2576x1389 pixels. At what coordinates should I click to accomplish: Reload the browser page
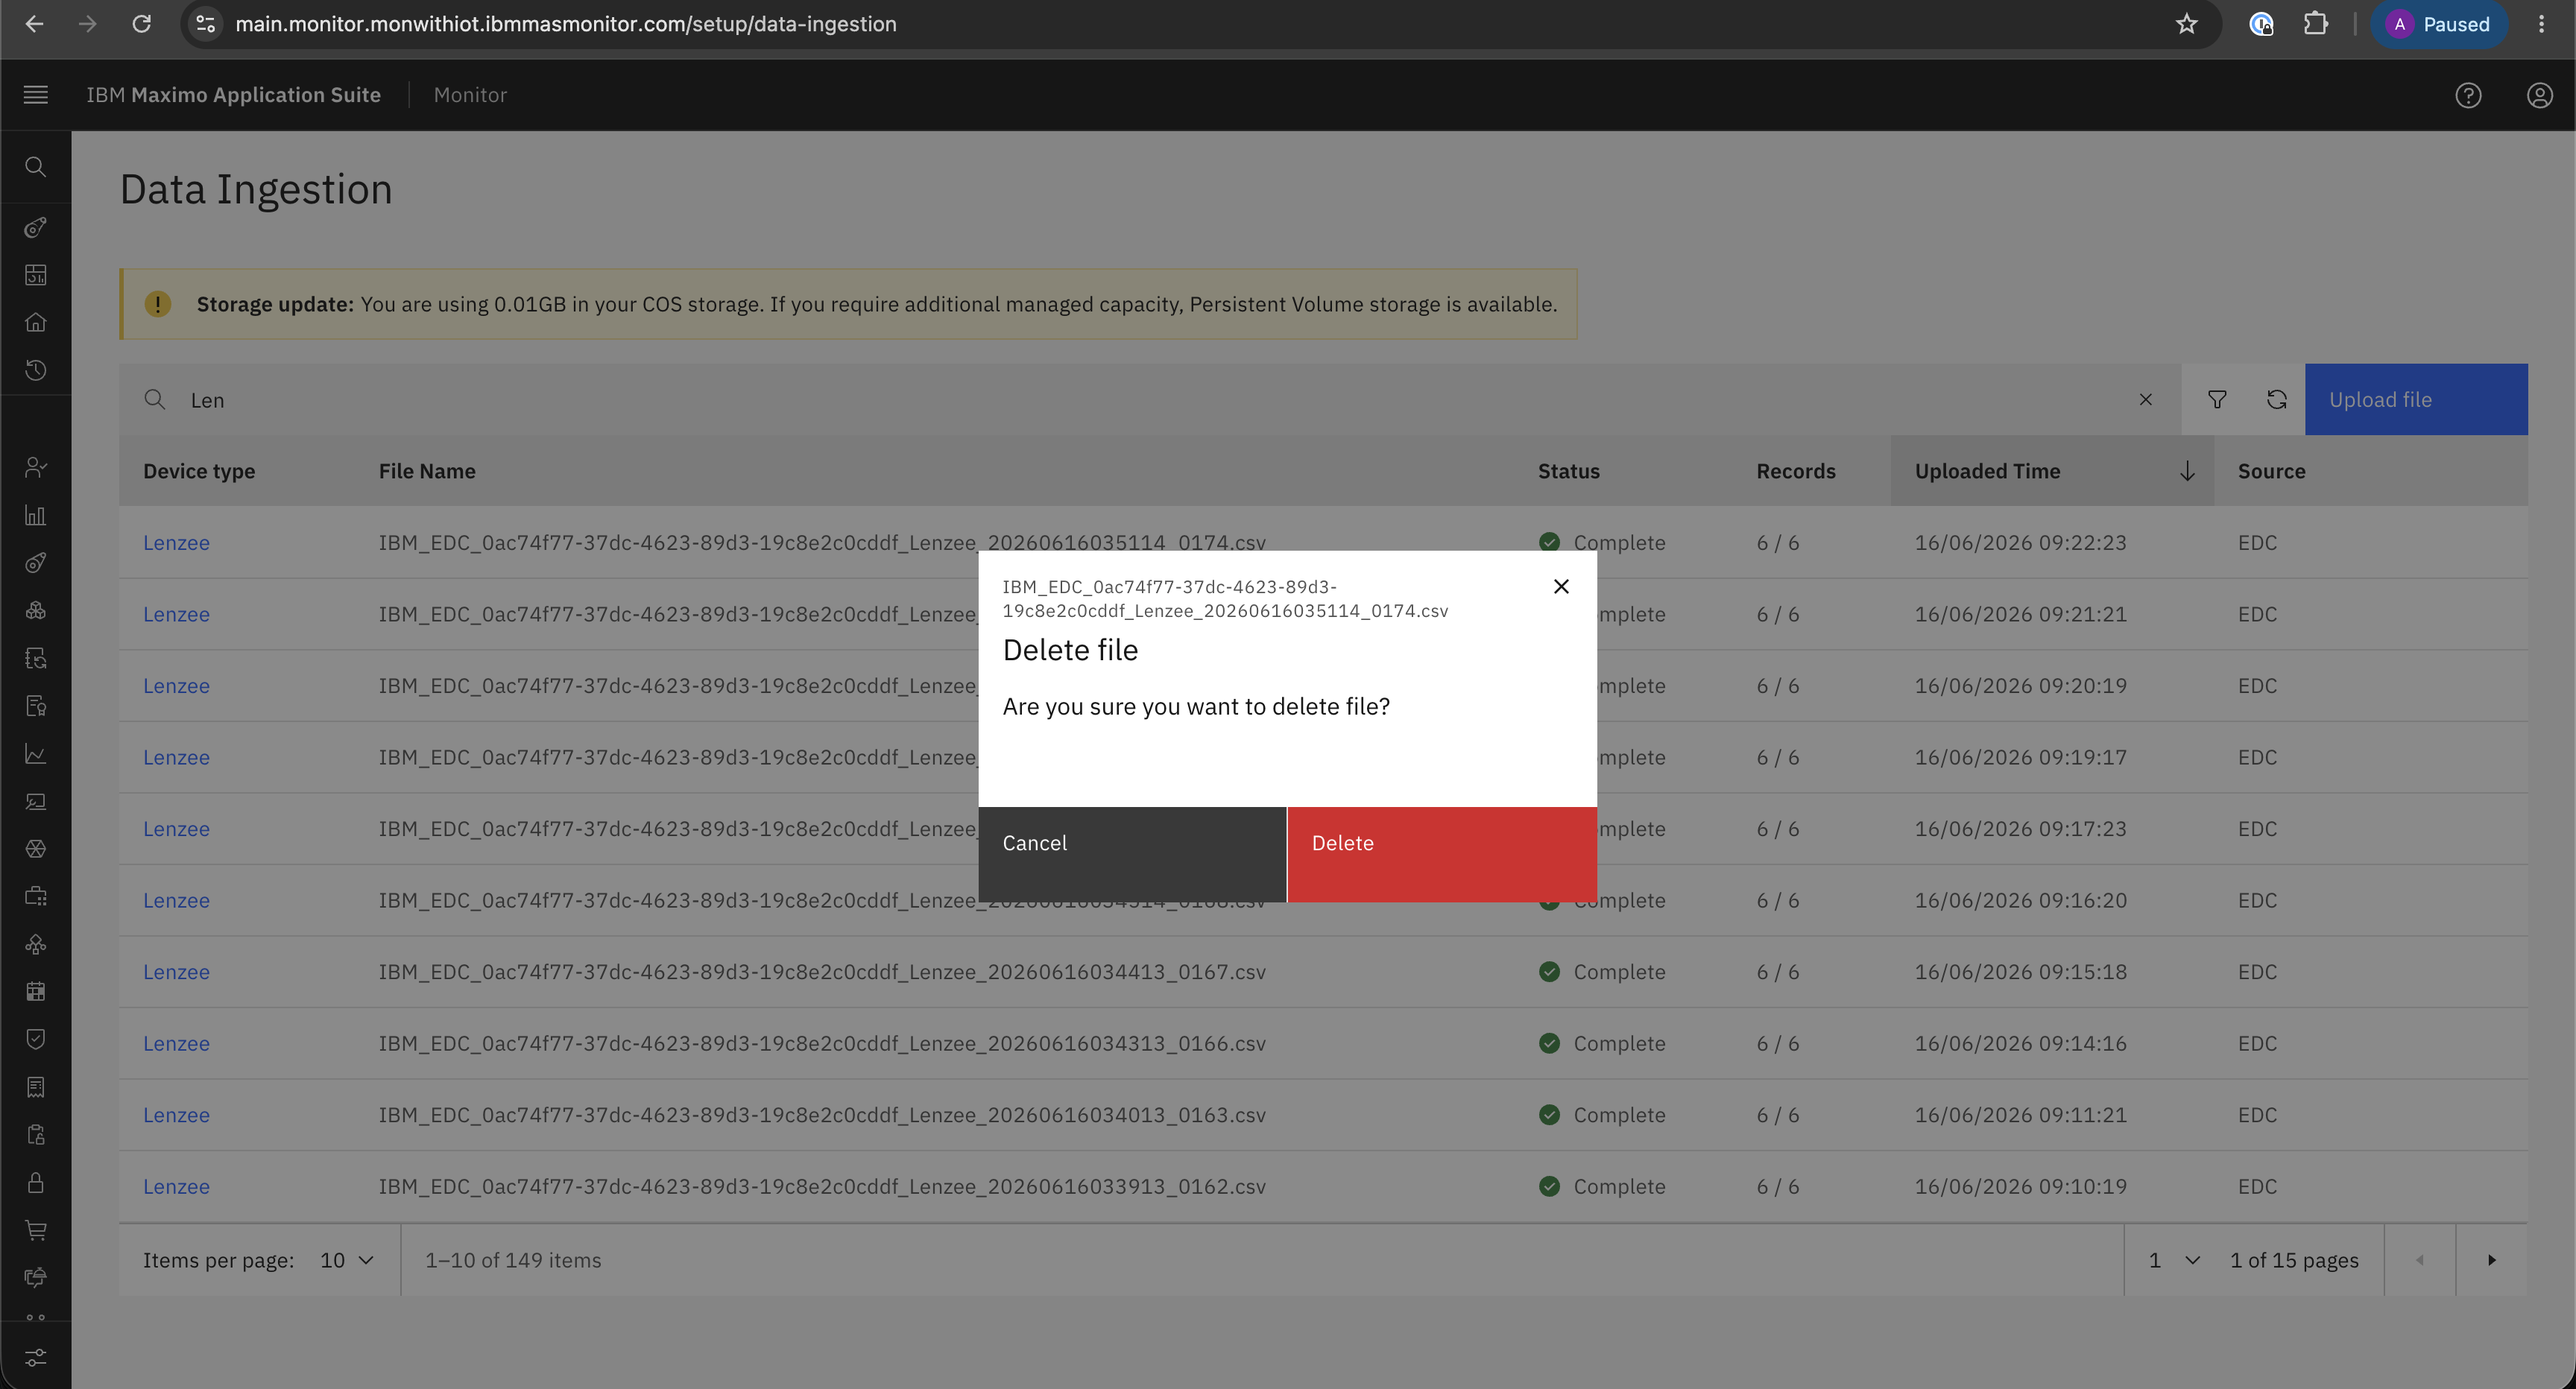point(141,24)
